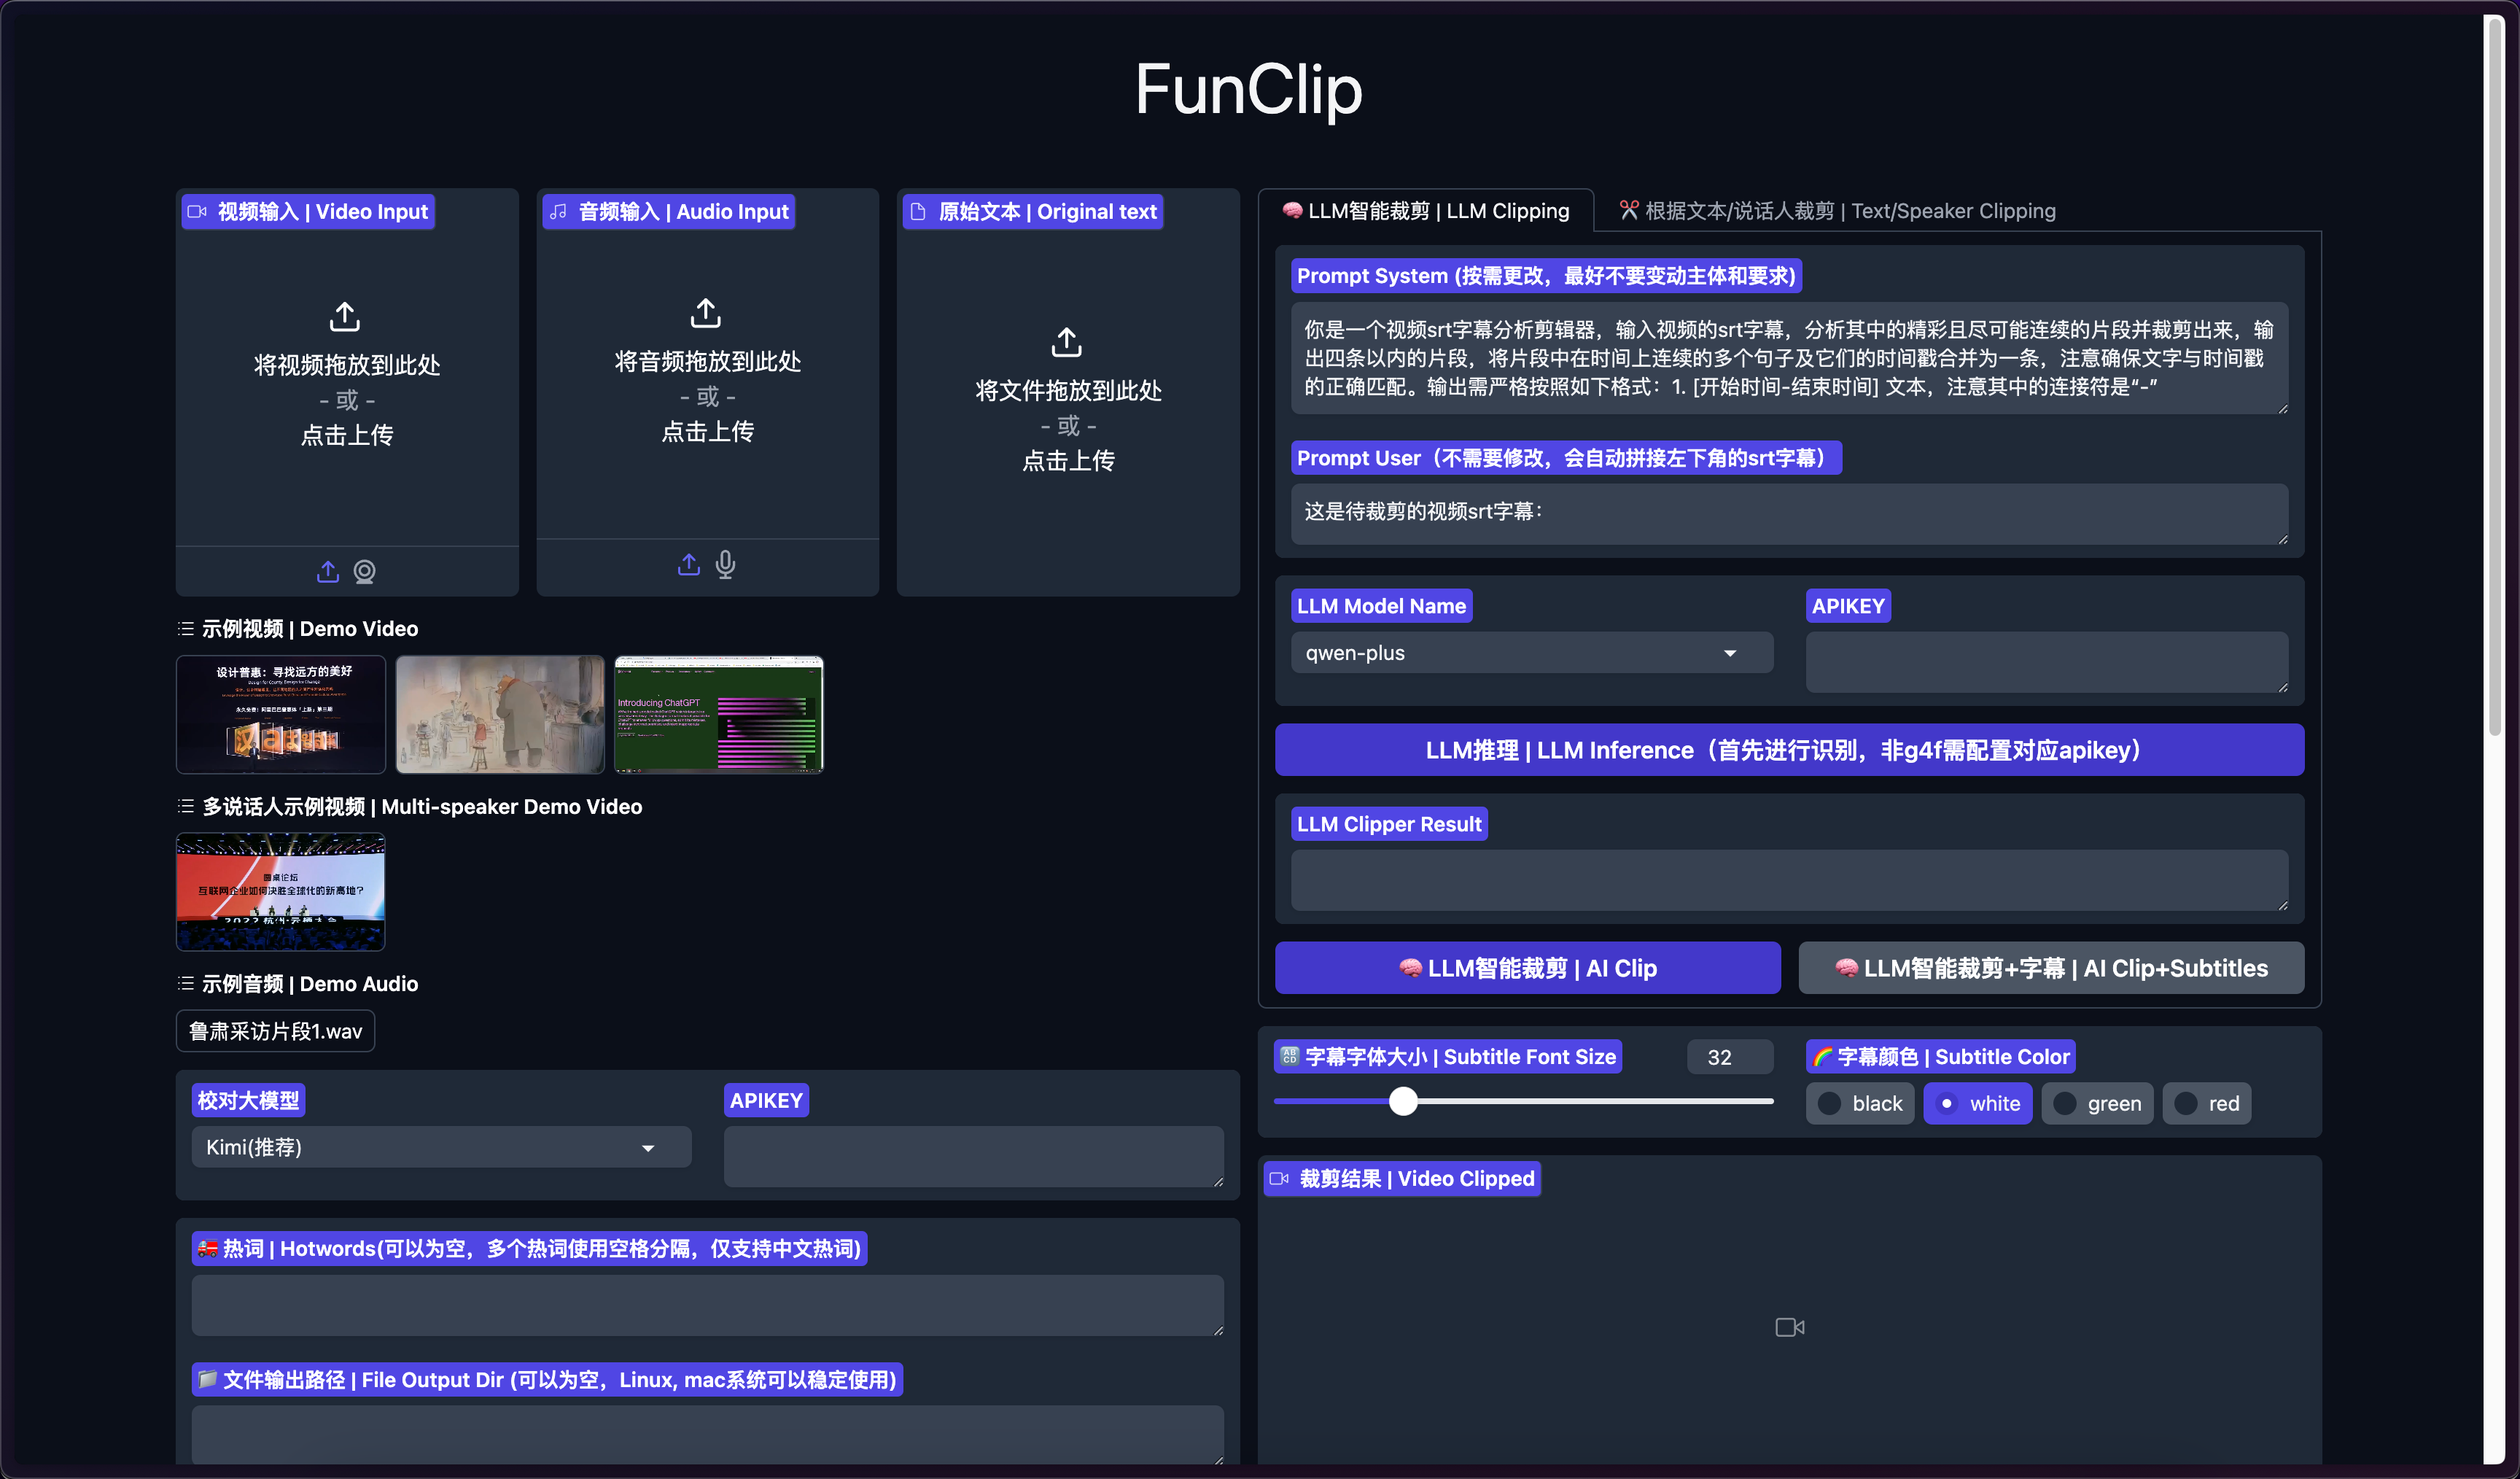Select the green subtitle color
2520x1479 pixels.
click(x=2096, y=1104)
